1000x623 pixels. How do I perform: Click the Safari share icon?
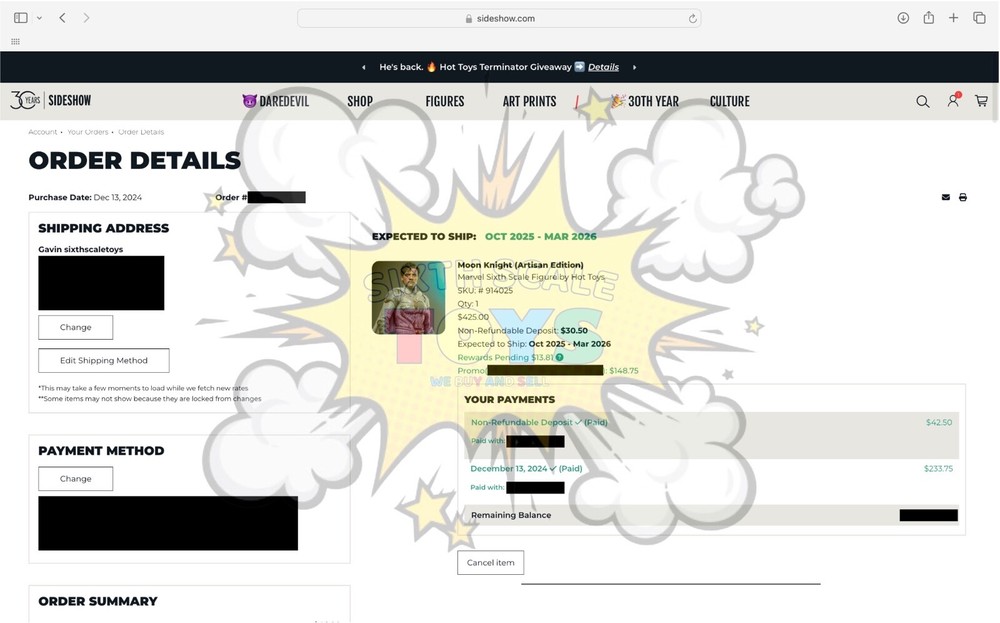(929, 18)
